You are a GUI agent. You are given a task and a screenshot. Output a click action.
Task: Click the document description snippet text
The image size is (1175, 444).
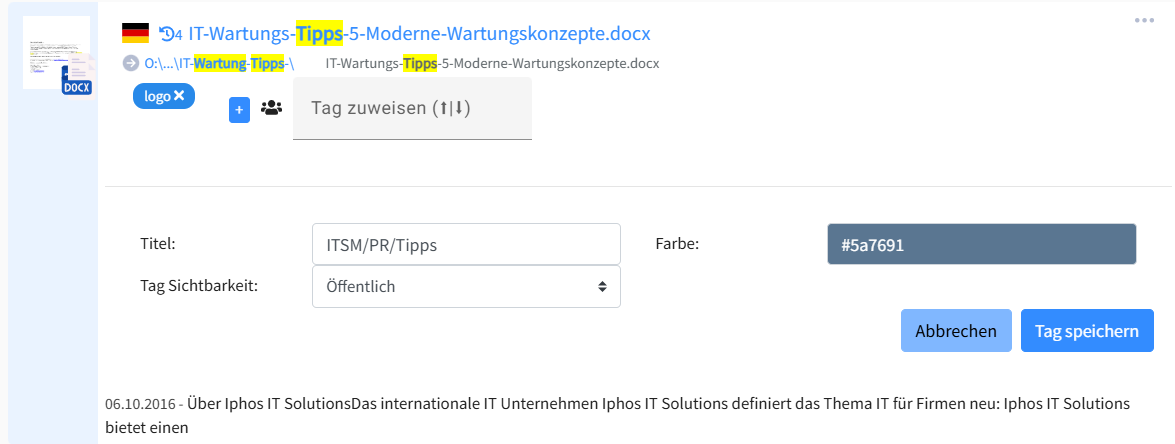(x=617, y=415)
